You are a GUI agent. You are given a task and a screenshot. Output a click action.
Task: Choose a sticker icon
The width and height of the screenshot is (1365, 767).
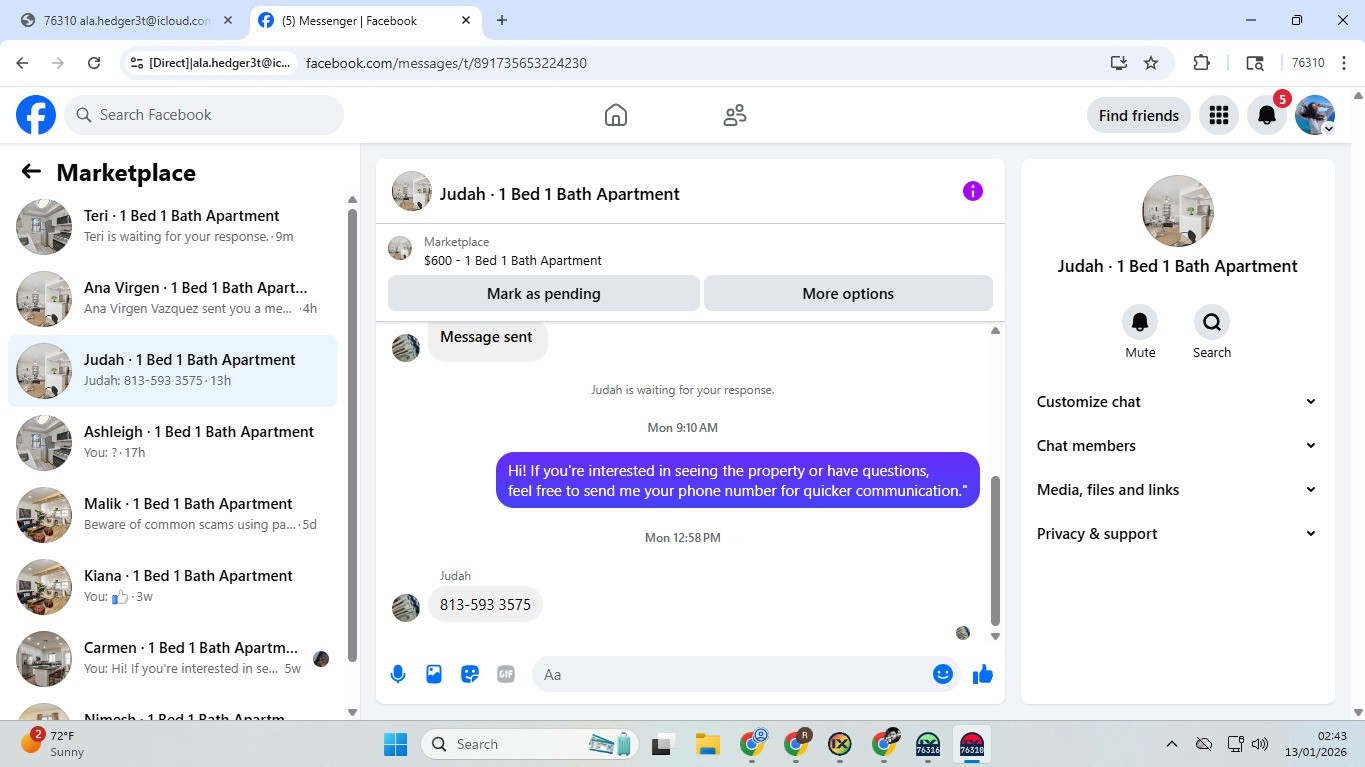(x=470, y=674)
